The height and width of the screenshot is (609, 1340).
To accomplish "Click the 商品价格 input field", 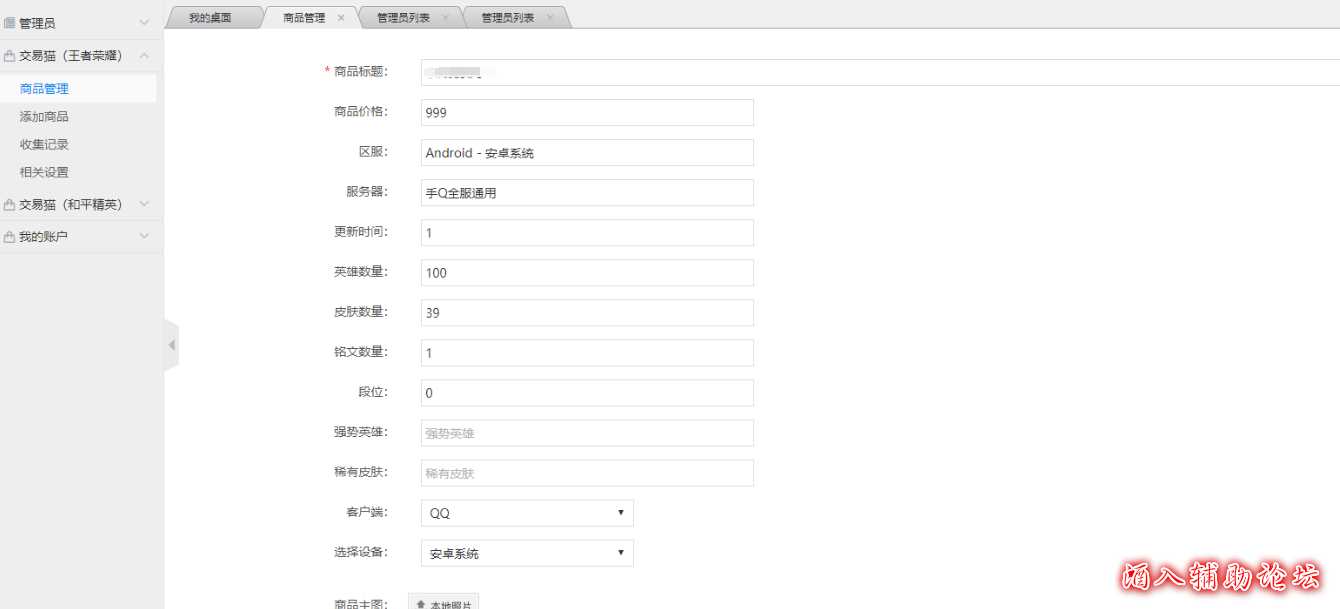I will (x=587, y=113).
